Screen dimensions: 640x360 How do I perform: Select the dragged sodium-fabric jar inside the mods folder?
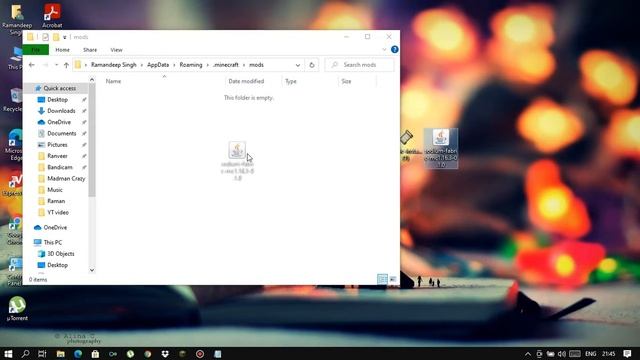pyautogui.click(x=238, y=161)
